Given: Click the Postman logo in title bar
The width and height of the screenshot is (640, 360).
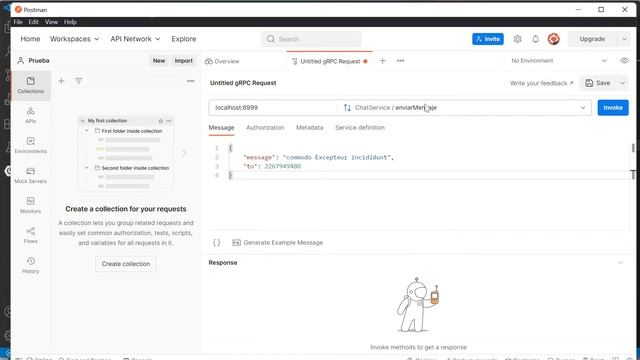Looking at the screenshot, I should coord(18,9).
